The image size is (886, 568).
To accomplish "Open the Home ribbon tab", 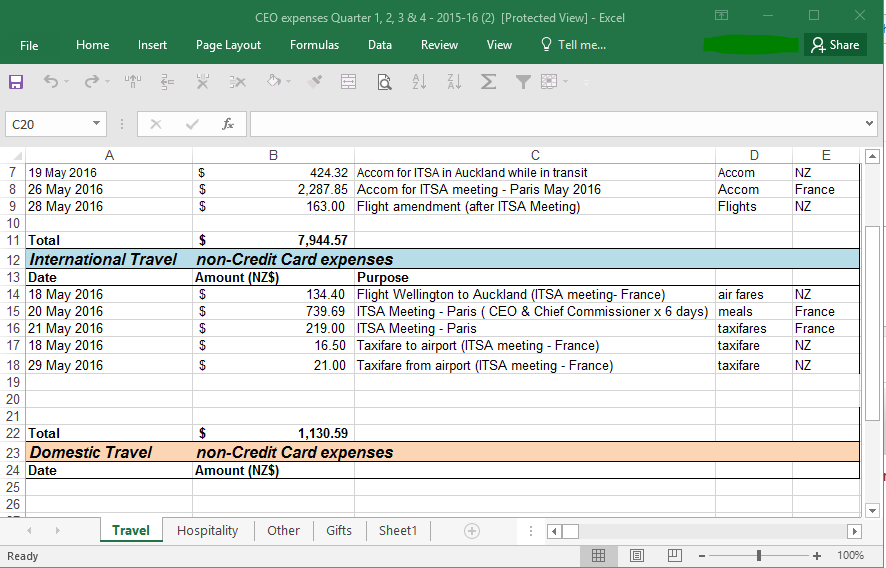I will pyautogui.click(x=93, y=45).
